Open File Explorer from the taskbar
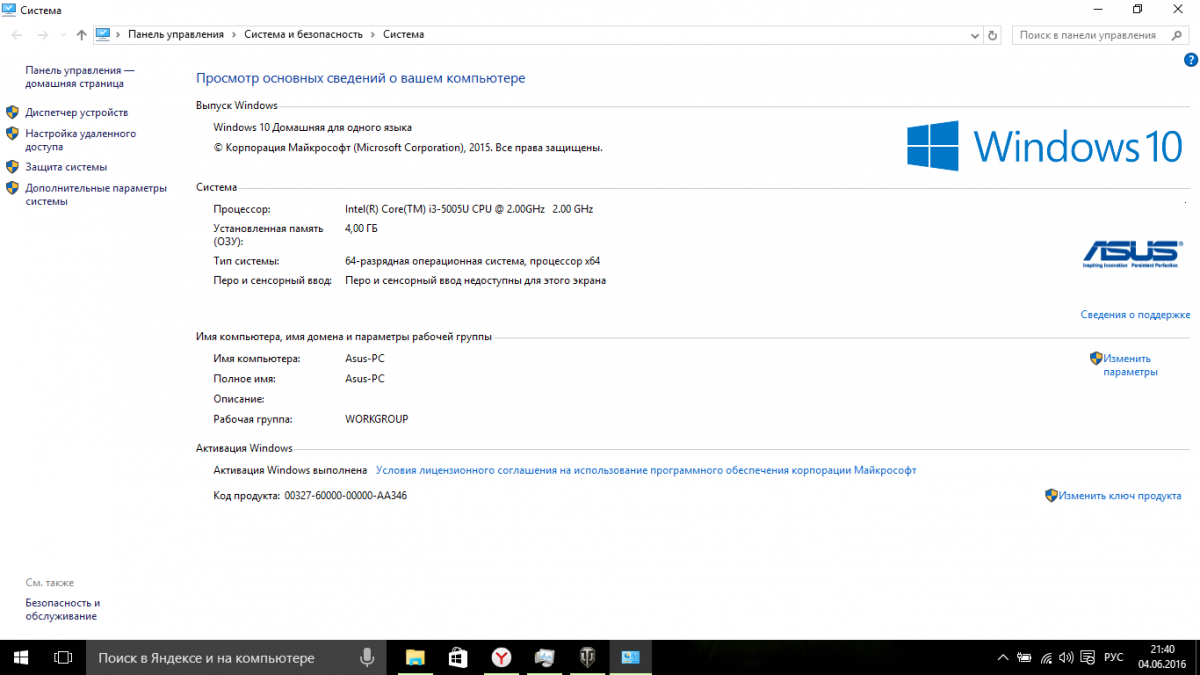 [415, 657]
